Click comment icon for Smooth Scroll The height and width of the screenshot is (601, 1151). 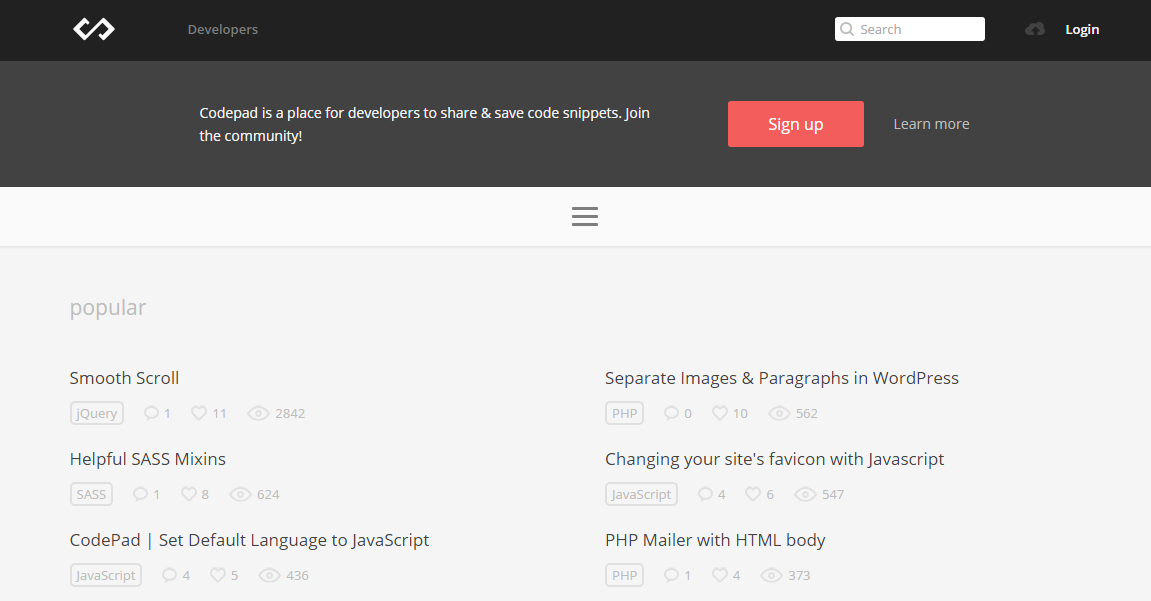point(151,413)
